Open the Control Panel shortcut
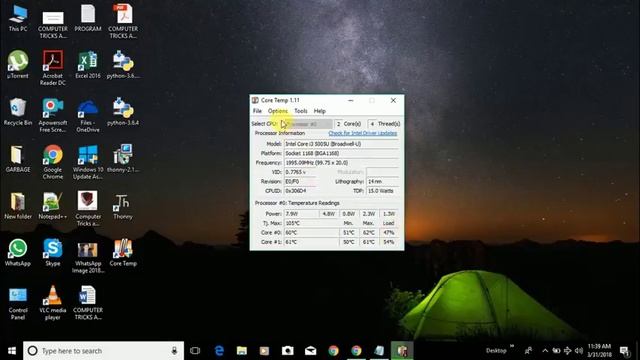 pyautogui.click(x=18, y=302)
